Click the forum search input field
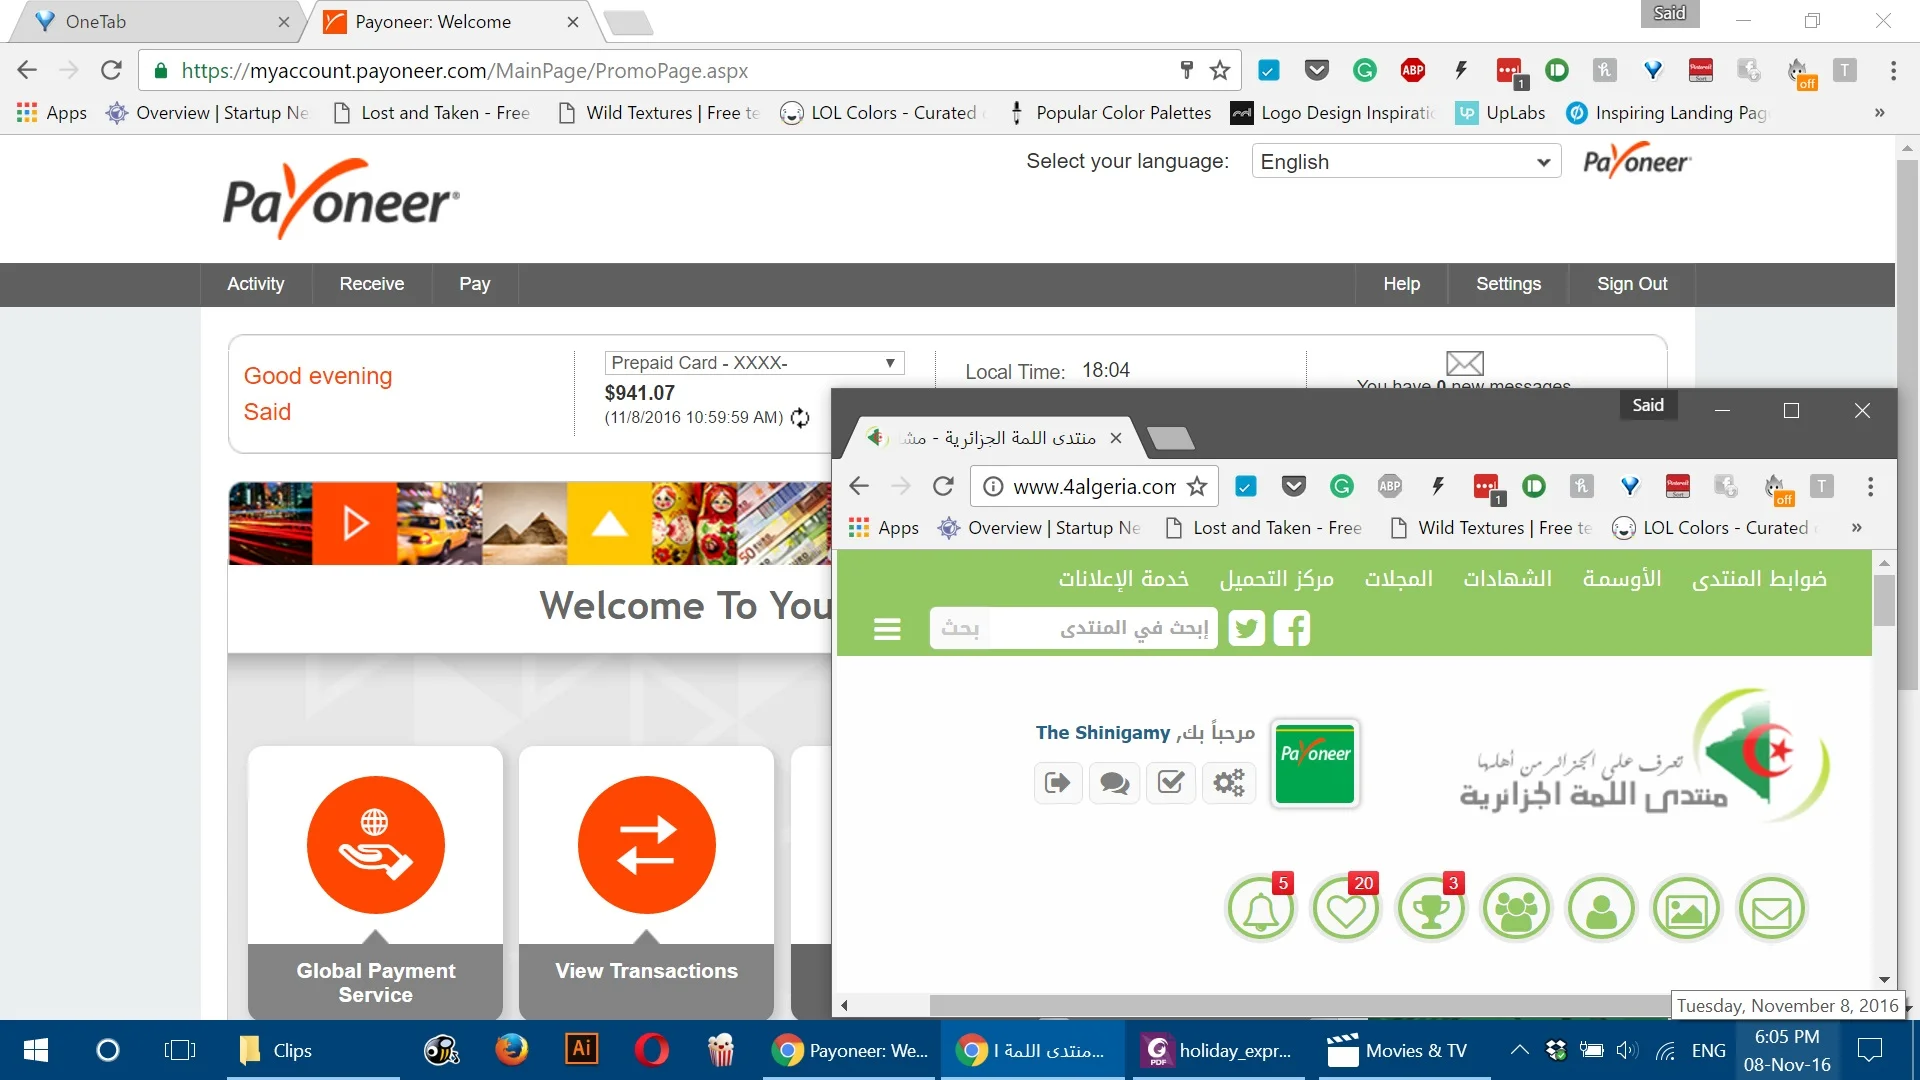The image size is (1920, 1080). point(1100,628)
